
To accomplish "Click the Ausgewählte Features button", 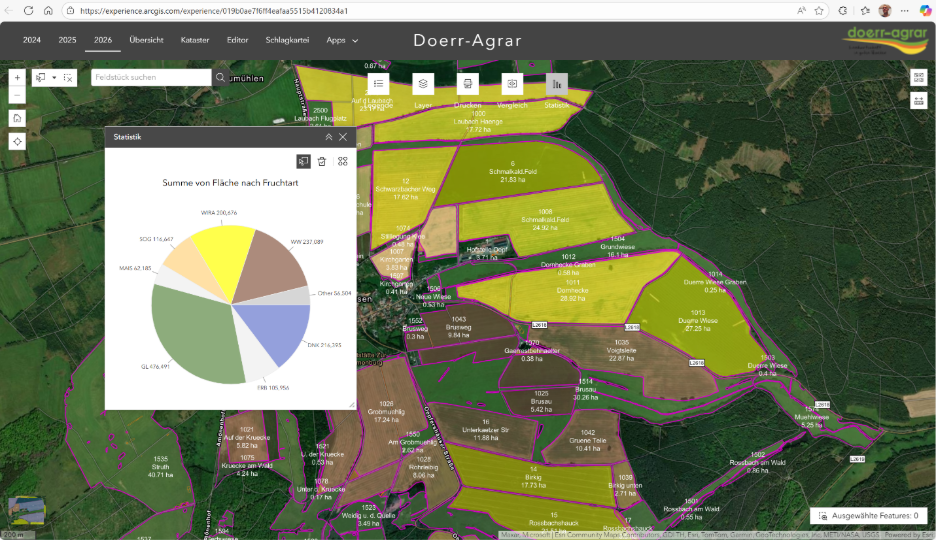I will [x=868, y=516].
